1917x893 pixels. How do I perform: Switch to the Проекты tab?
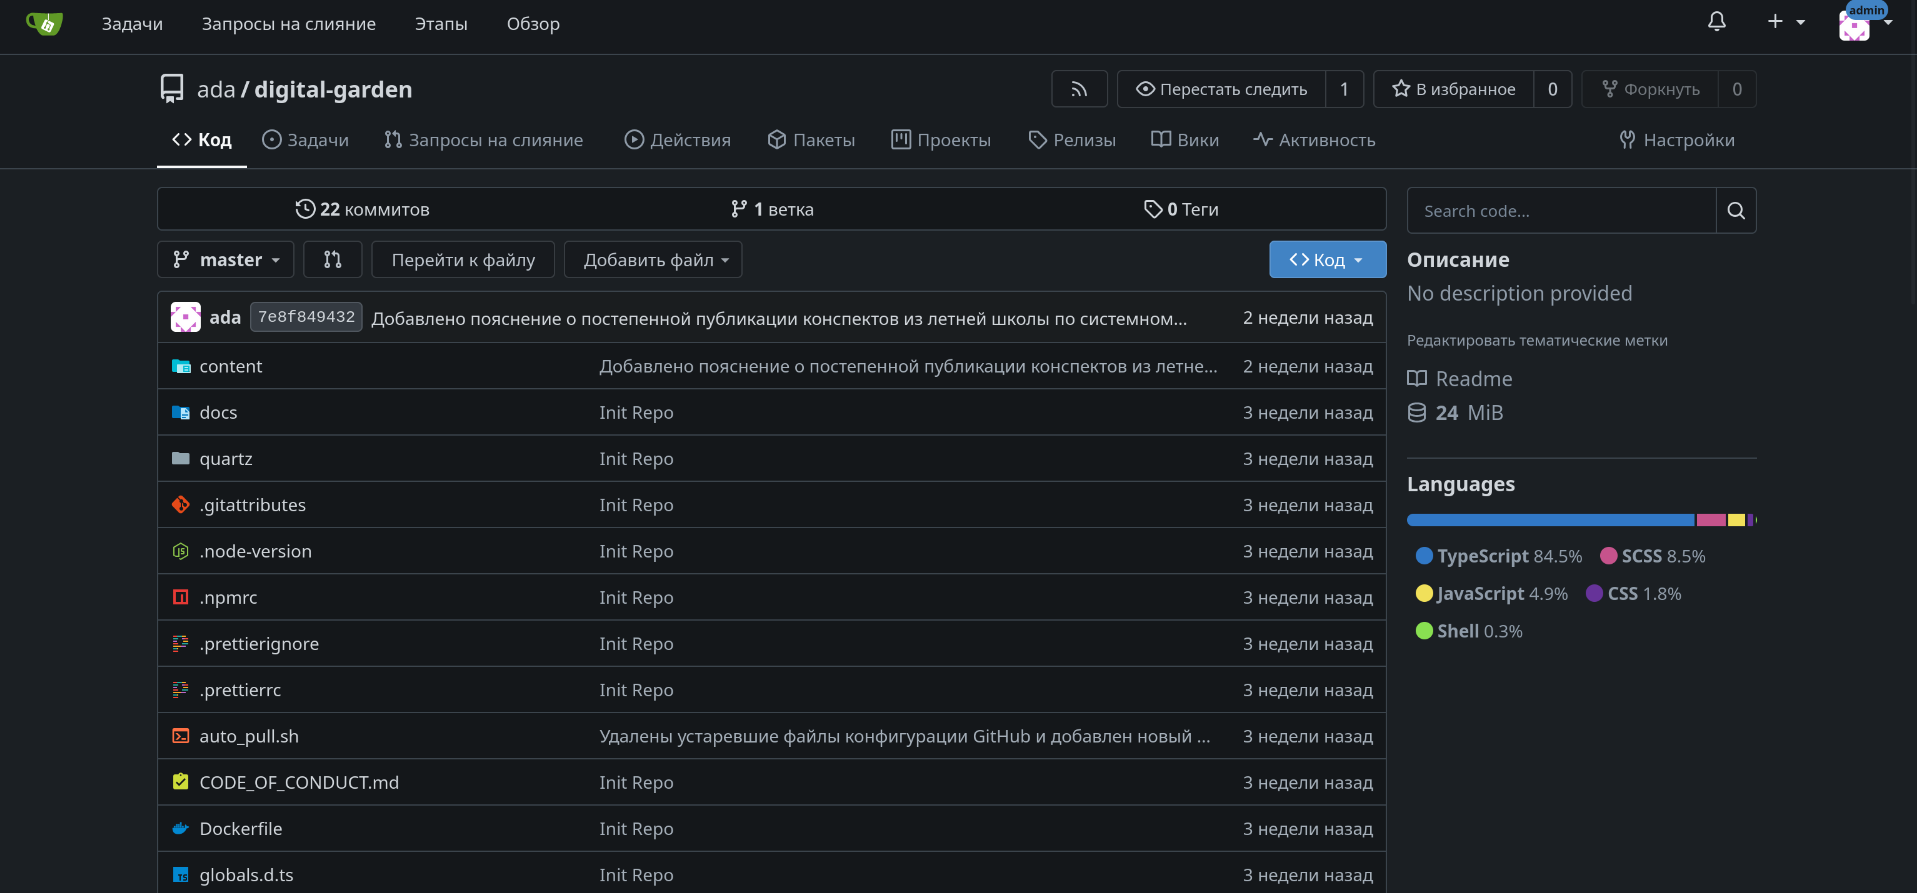click(x=941, y=140)
